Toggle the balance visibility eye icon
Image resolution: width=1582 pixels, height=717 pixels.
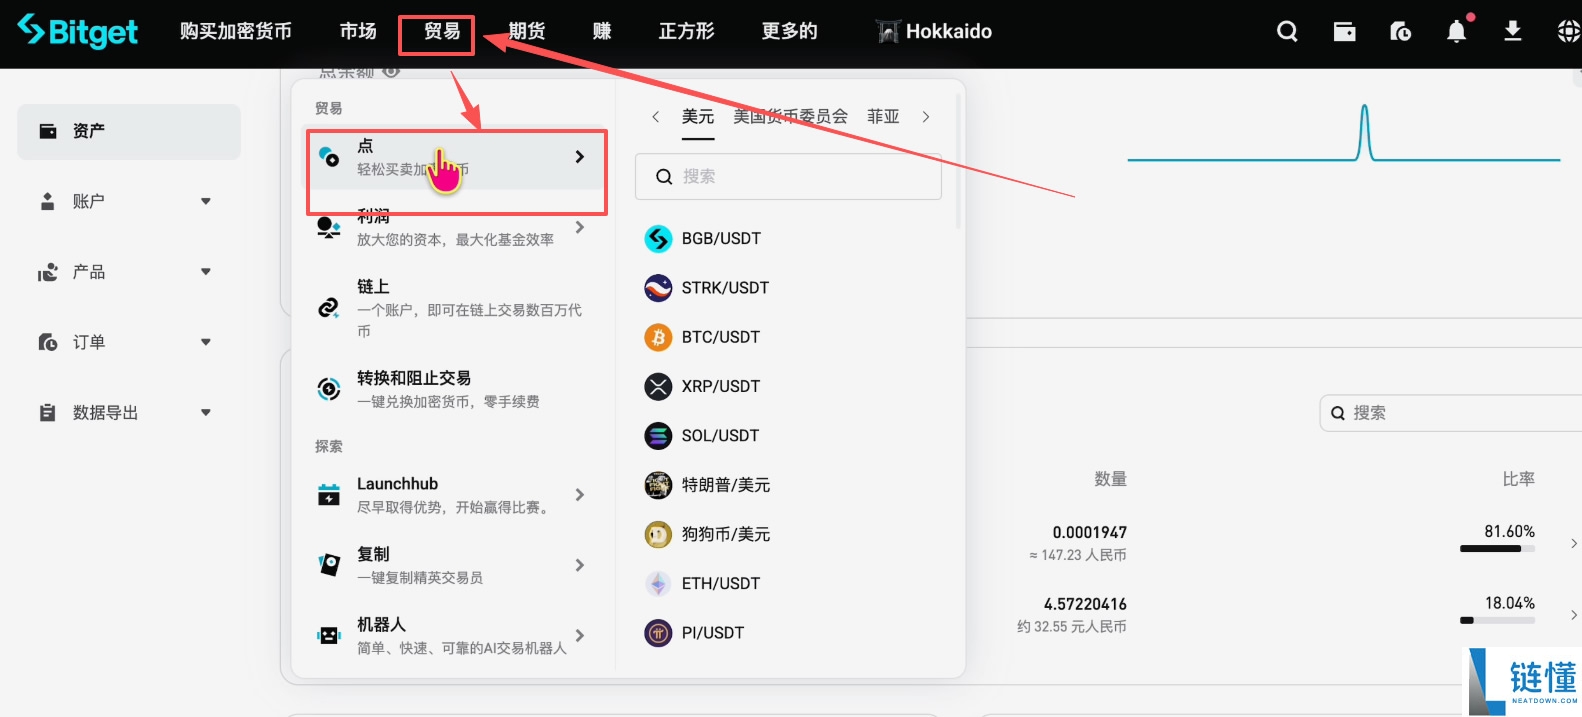point(391,72)
